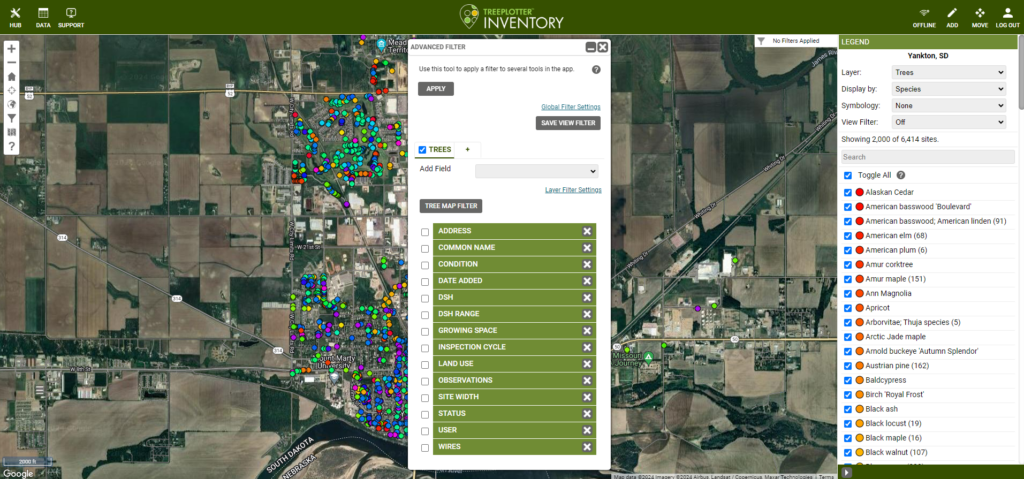Image resolution: width=1024 pixels, height=479 pixels.
Task: Uncheck Alaskan Cedar legend checkbox
Action: coord(848,193)
